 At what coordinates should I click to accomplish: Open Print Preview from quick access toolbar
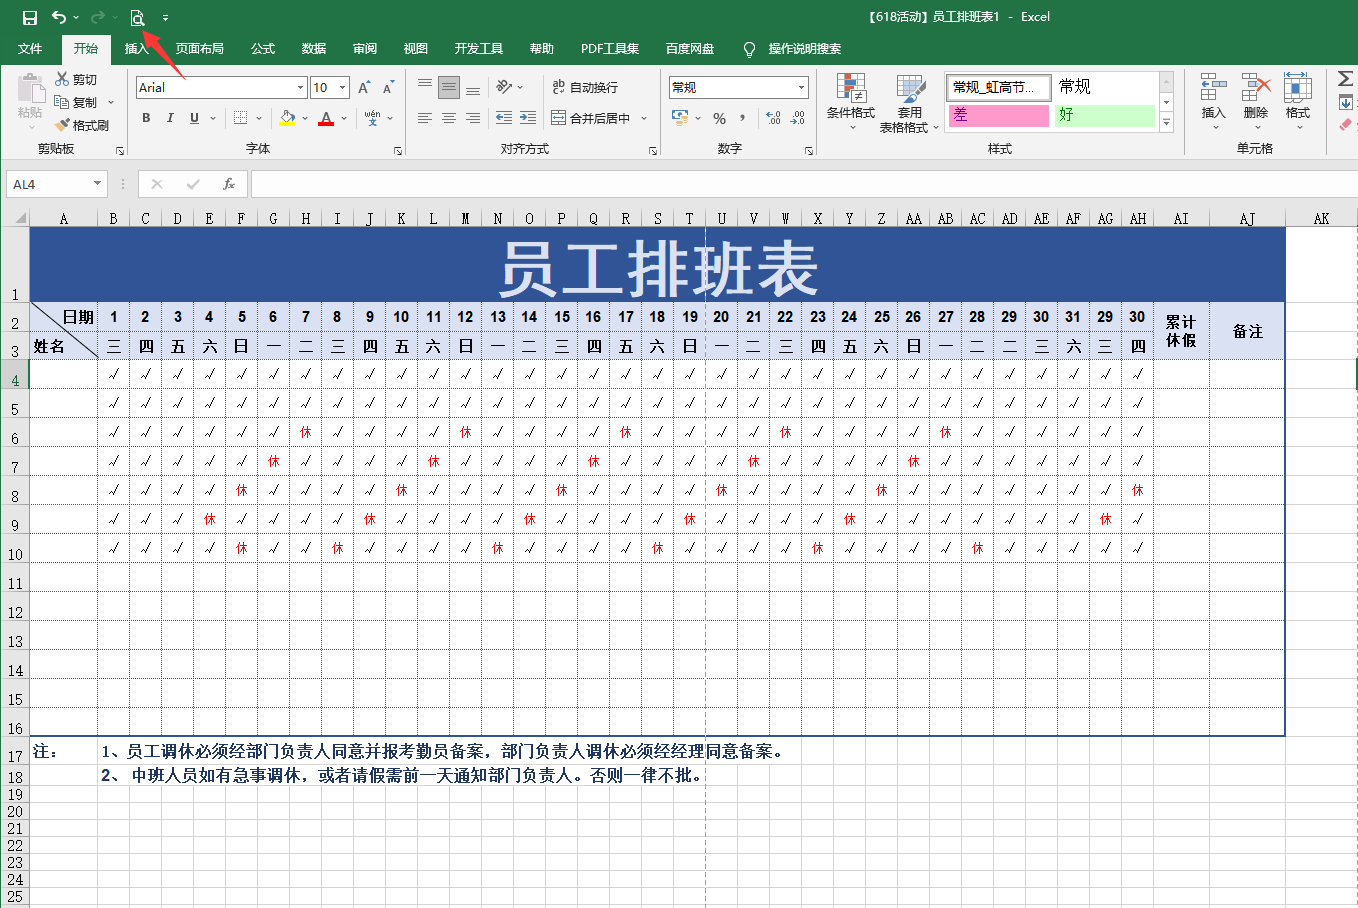click(x=138, y=17)
